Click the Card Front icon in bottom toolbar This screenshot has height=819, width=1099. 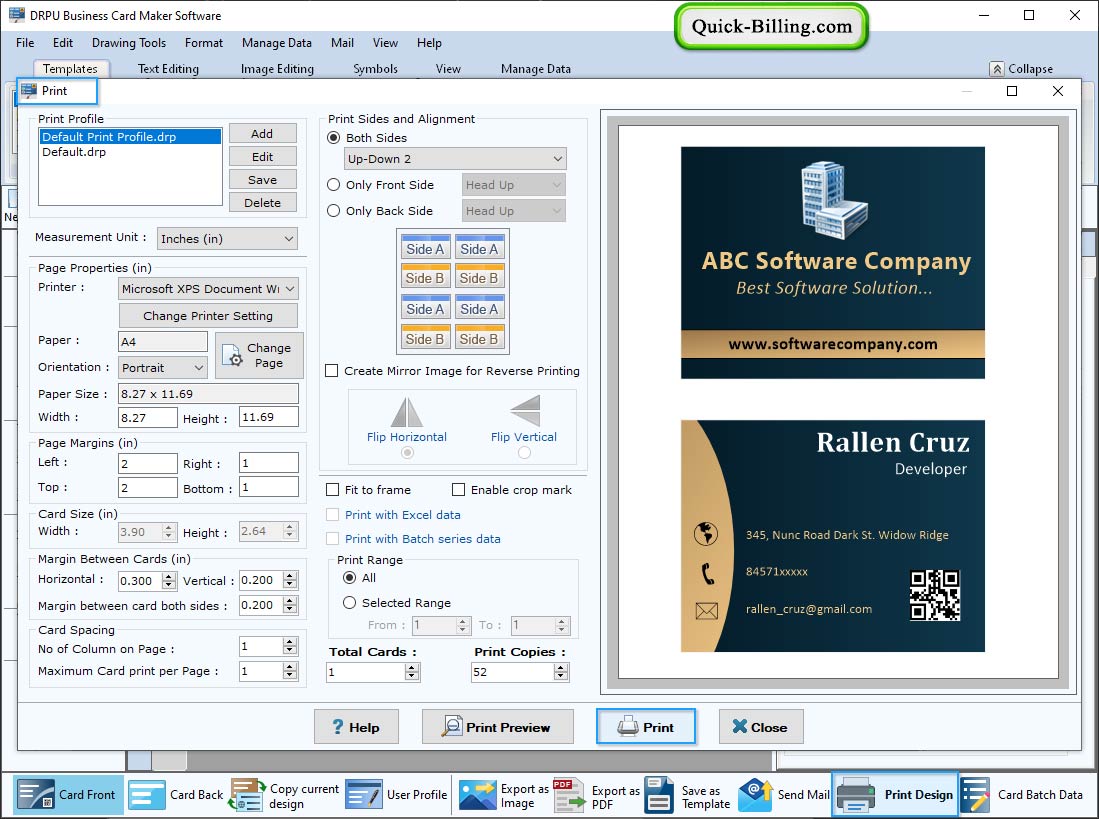coord(36,794)
